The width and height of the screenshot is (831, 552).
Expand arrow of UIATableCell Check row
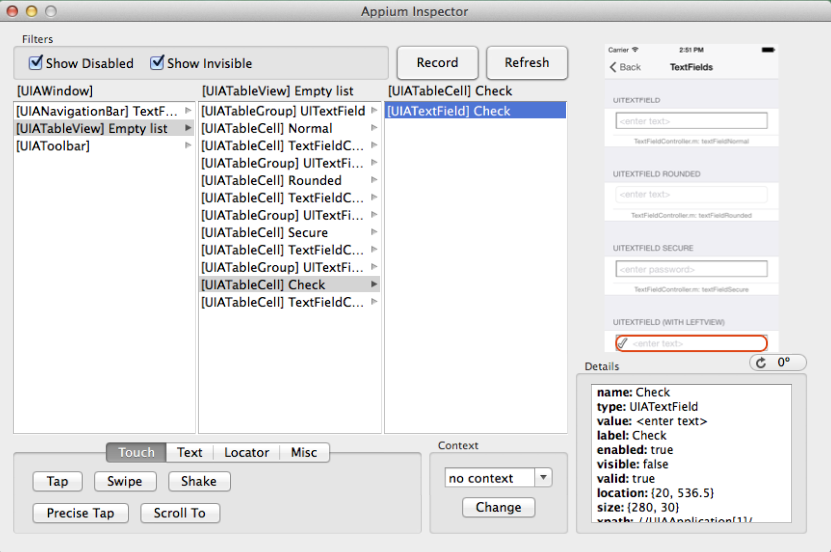[374, 284]
